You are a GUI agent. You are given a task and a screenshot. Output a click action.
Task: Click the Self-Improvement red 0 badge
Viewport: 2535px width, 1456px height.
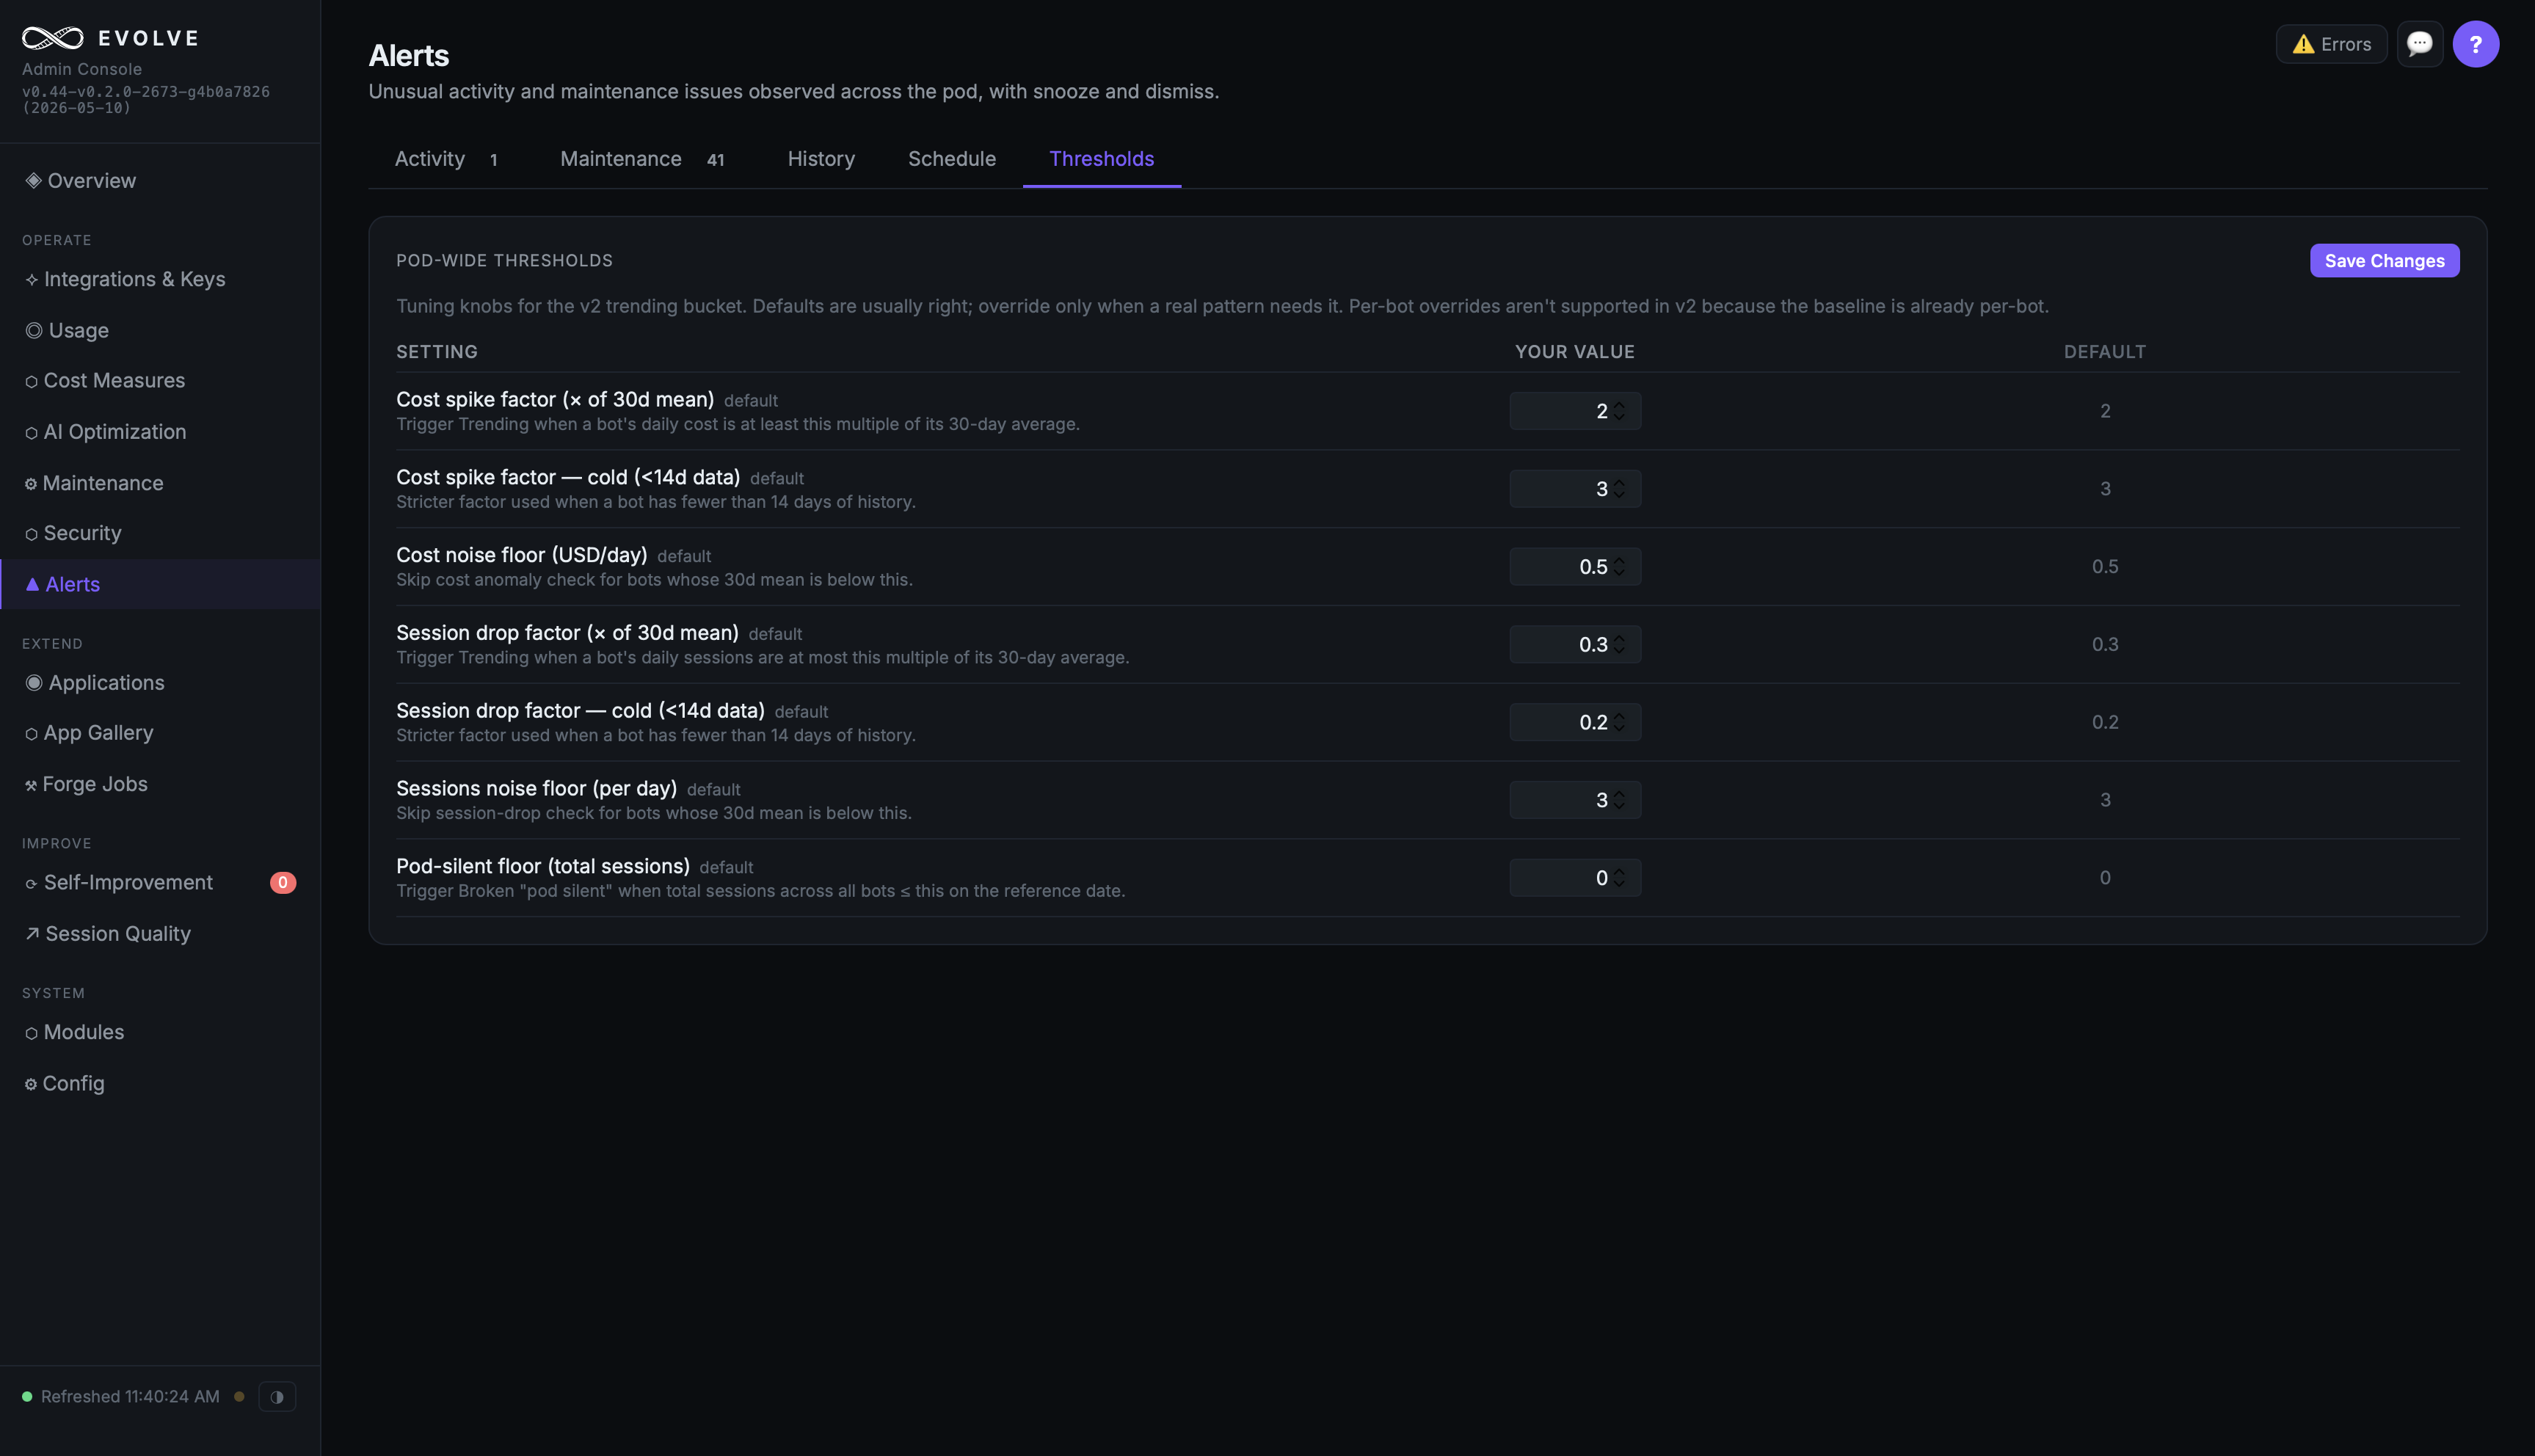tap(283, 883)
